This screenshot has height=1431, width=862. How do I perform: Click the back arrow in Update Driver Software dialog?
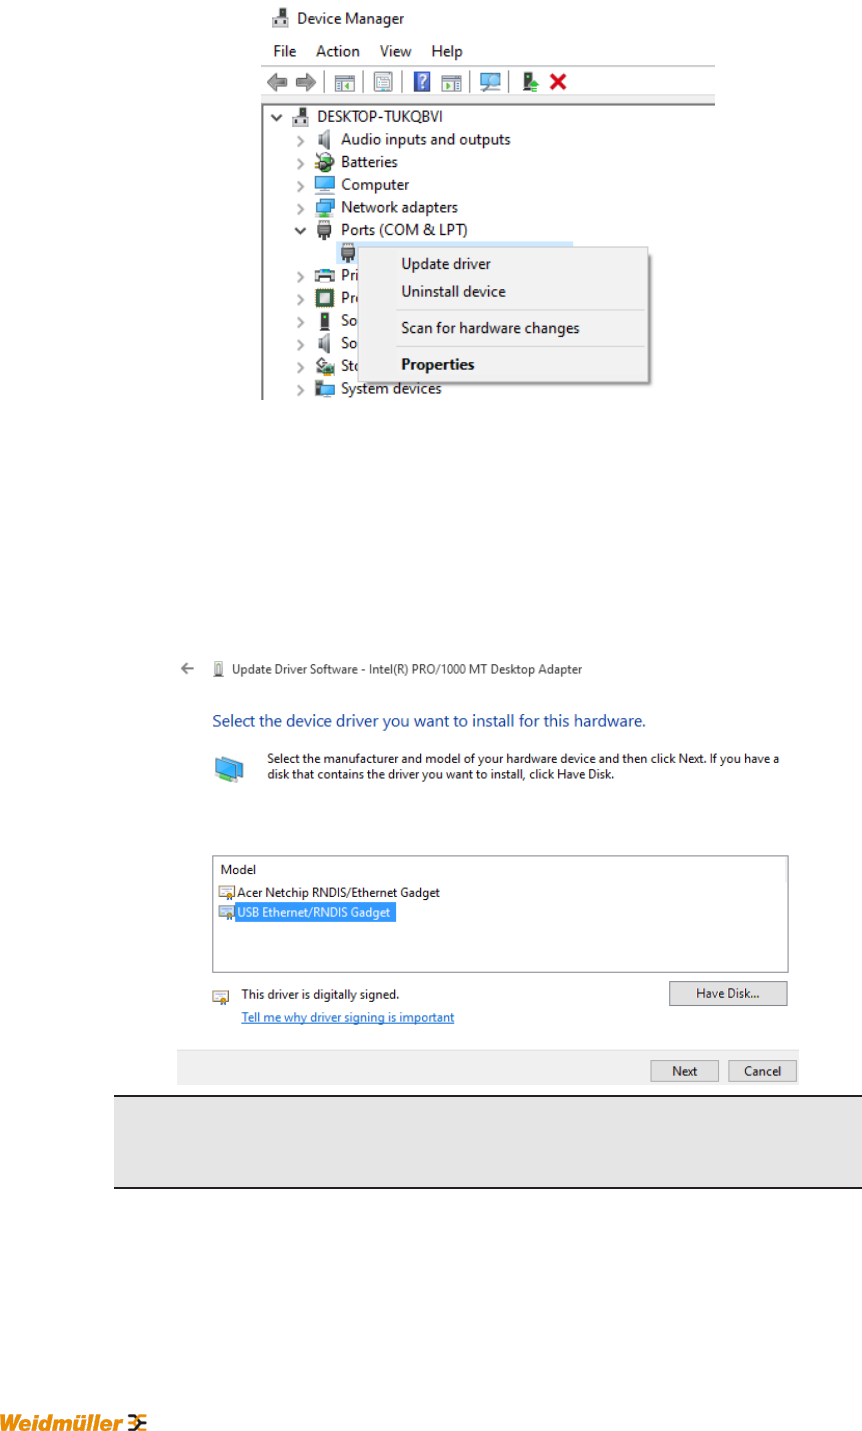tap(187, 669)
